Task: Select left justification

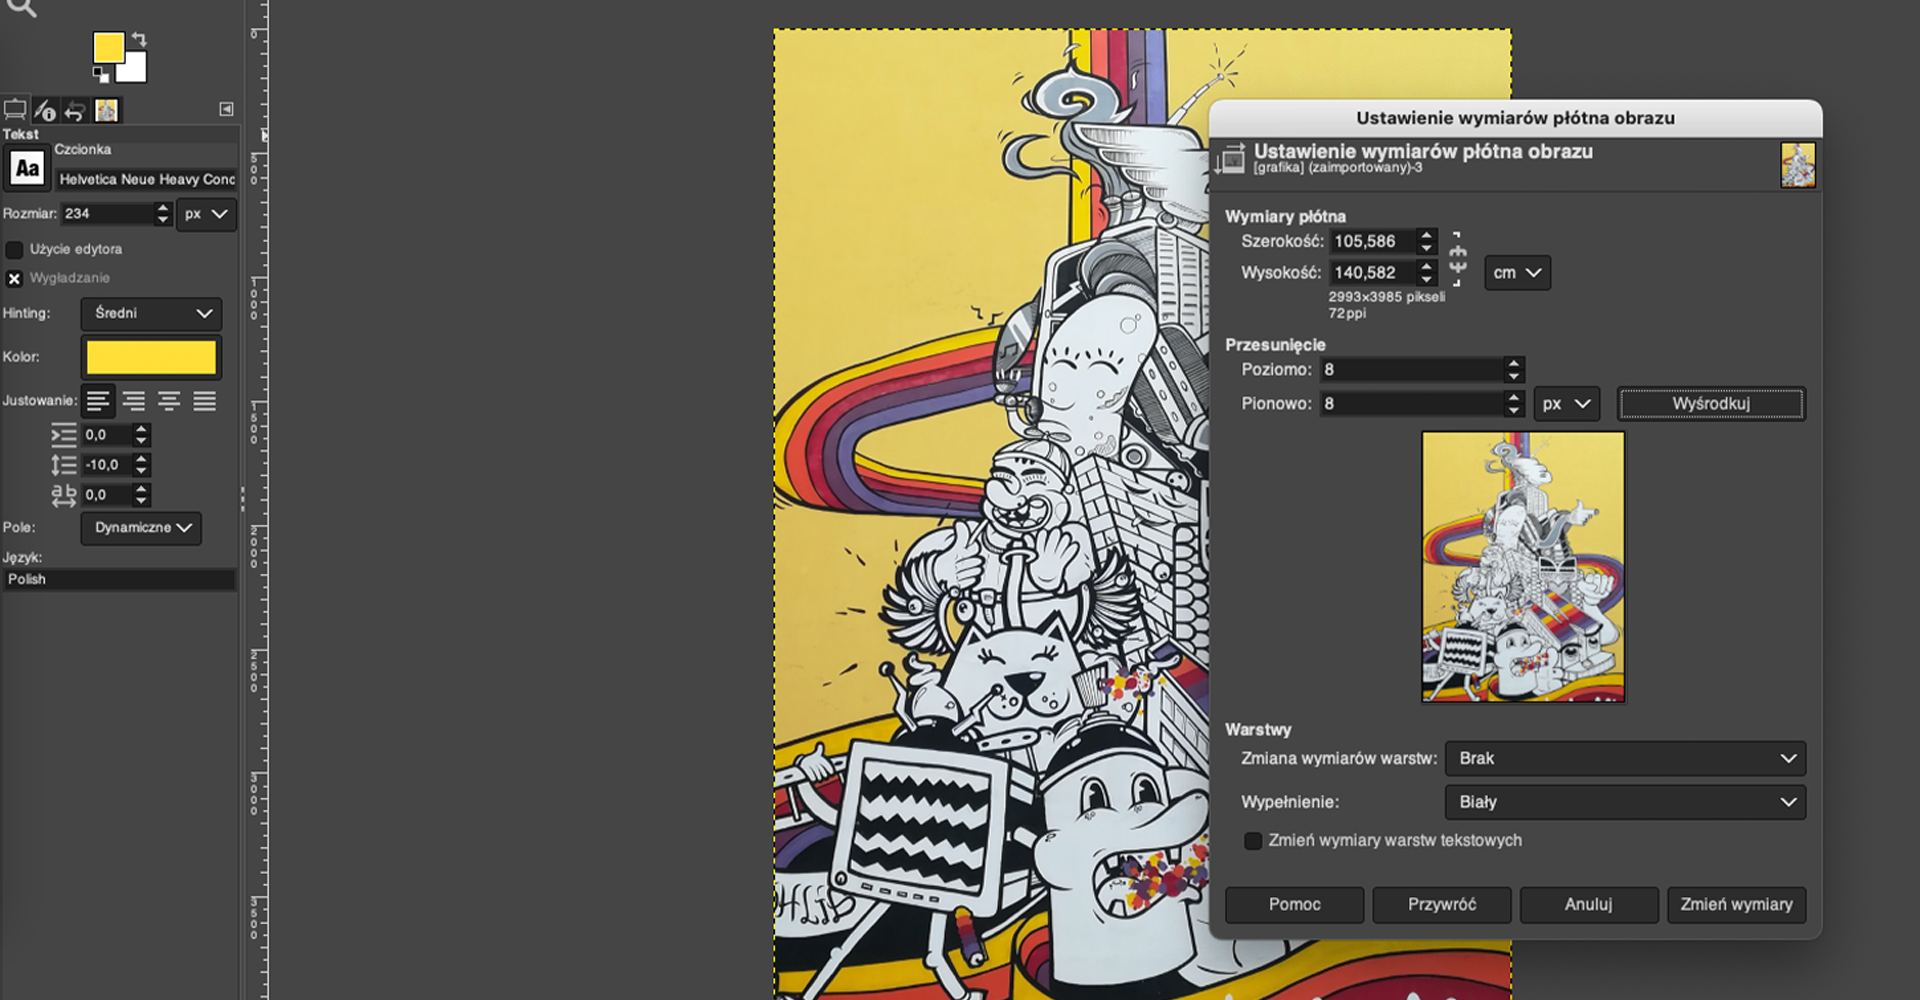Action: (98, 401)
